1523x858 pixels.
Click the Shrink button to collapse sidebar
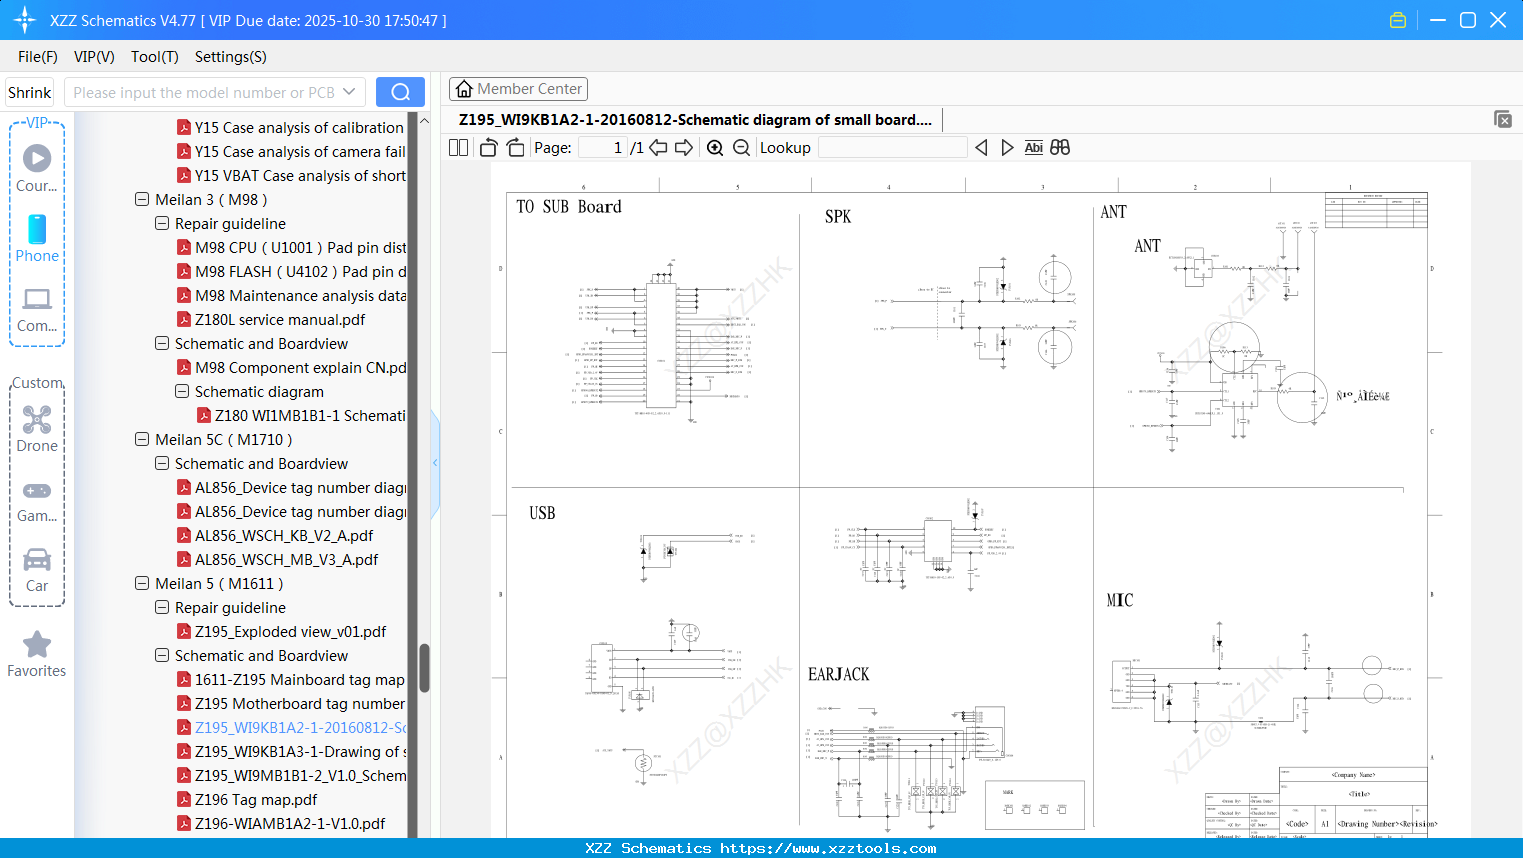pos(29,91)
